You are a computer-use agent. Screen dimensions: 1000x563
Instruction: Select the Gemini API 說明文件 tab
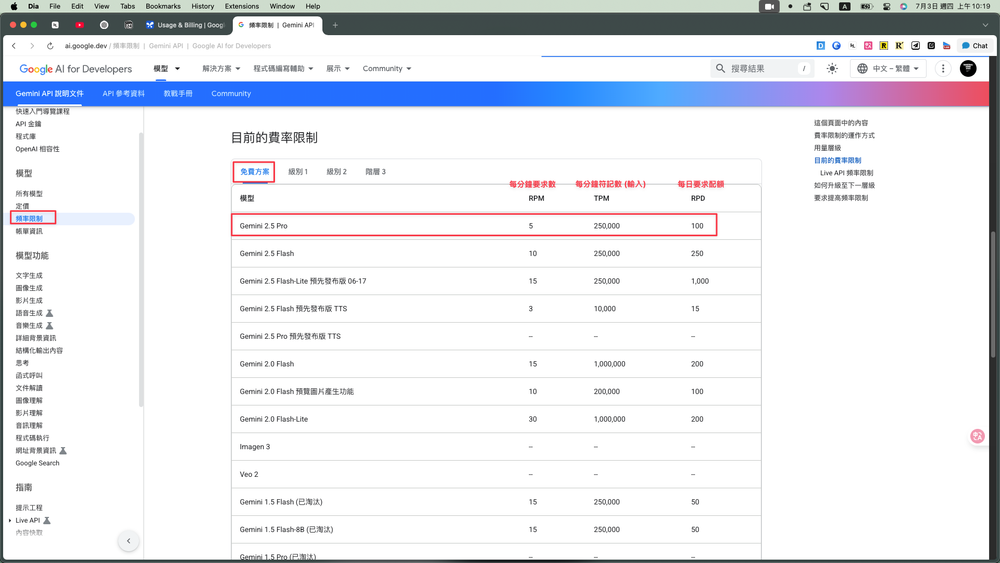pos(49,94)
